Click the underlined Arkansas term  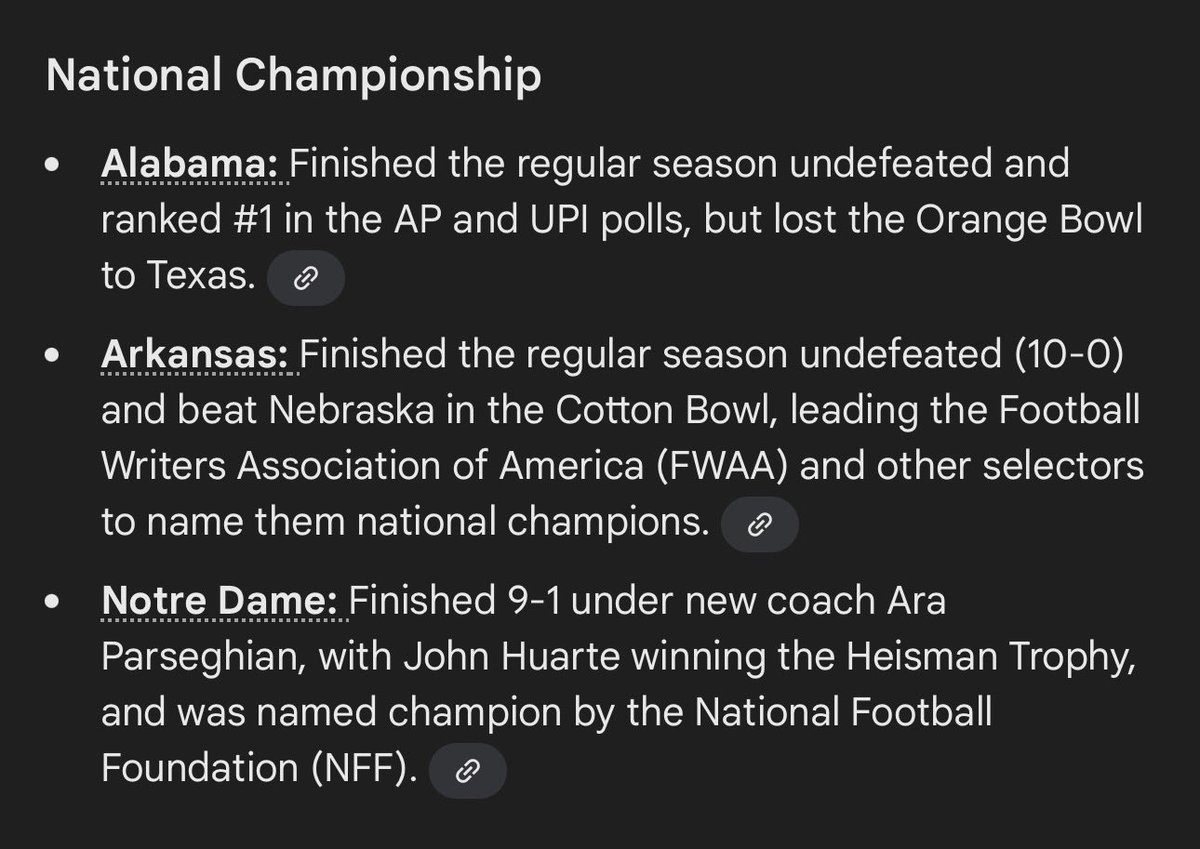pos(199,356)
